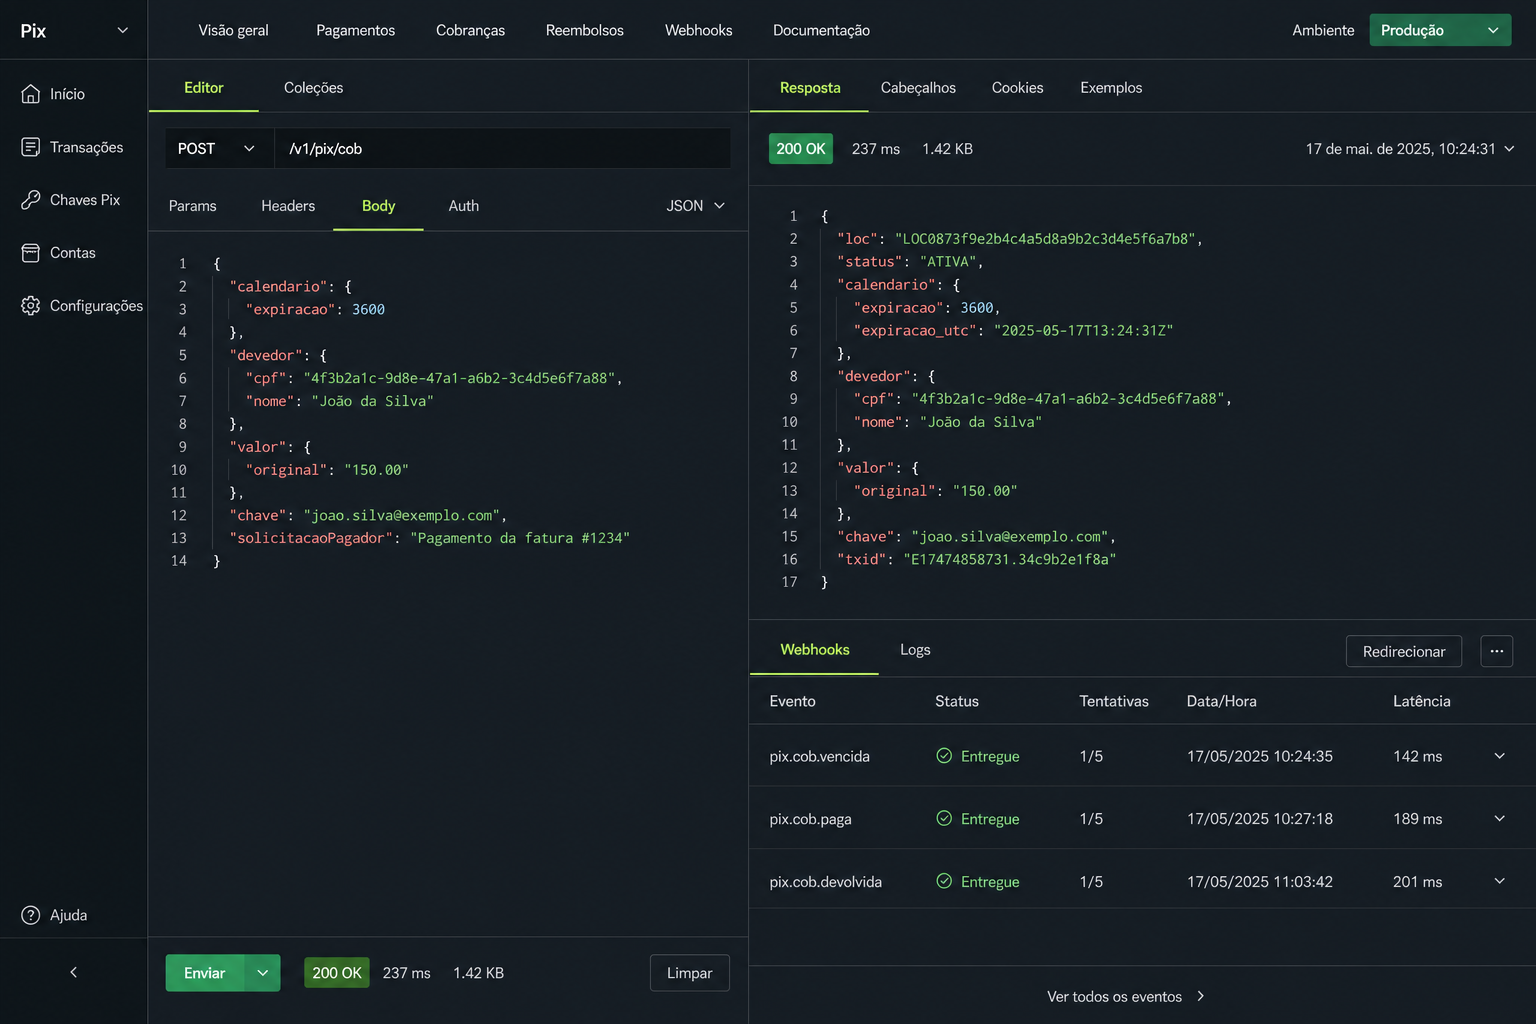Open the Contas sidebar icon
The image size is (1536, 1024).
tap(31, 253)
